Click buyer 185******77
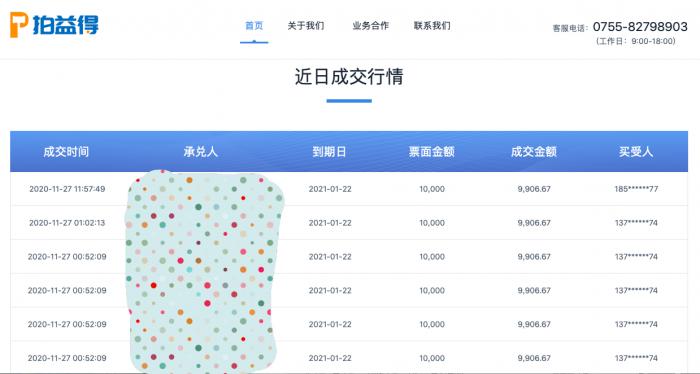 point(636,189)
